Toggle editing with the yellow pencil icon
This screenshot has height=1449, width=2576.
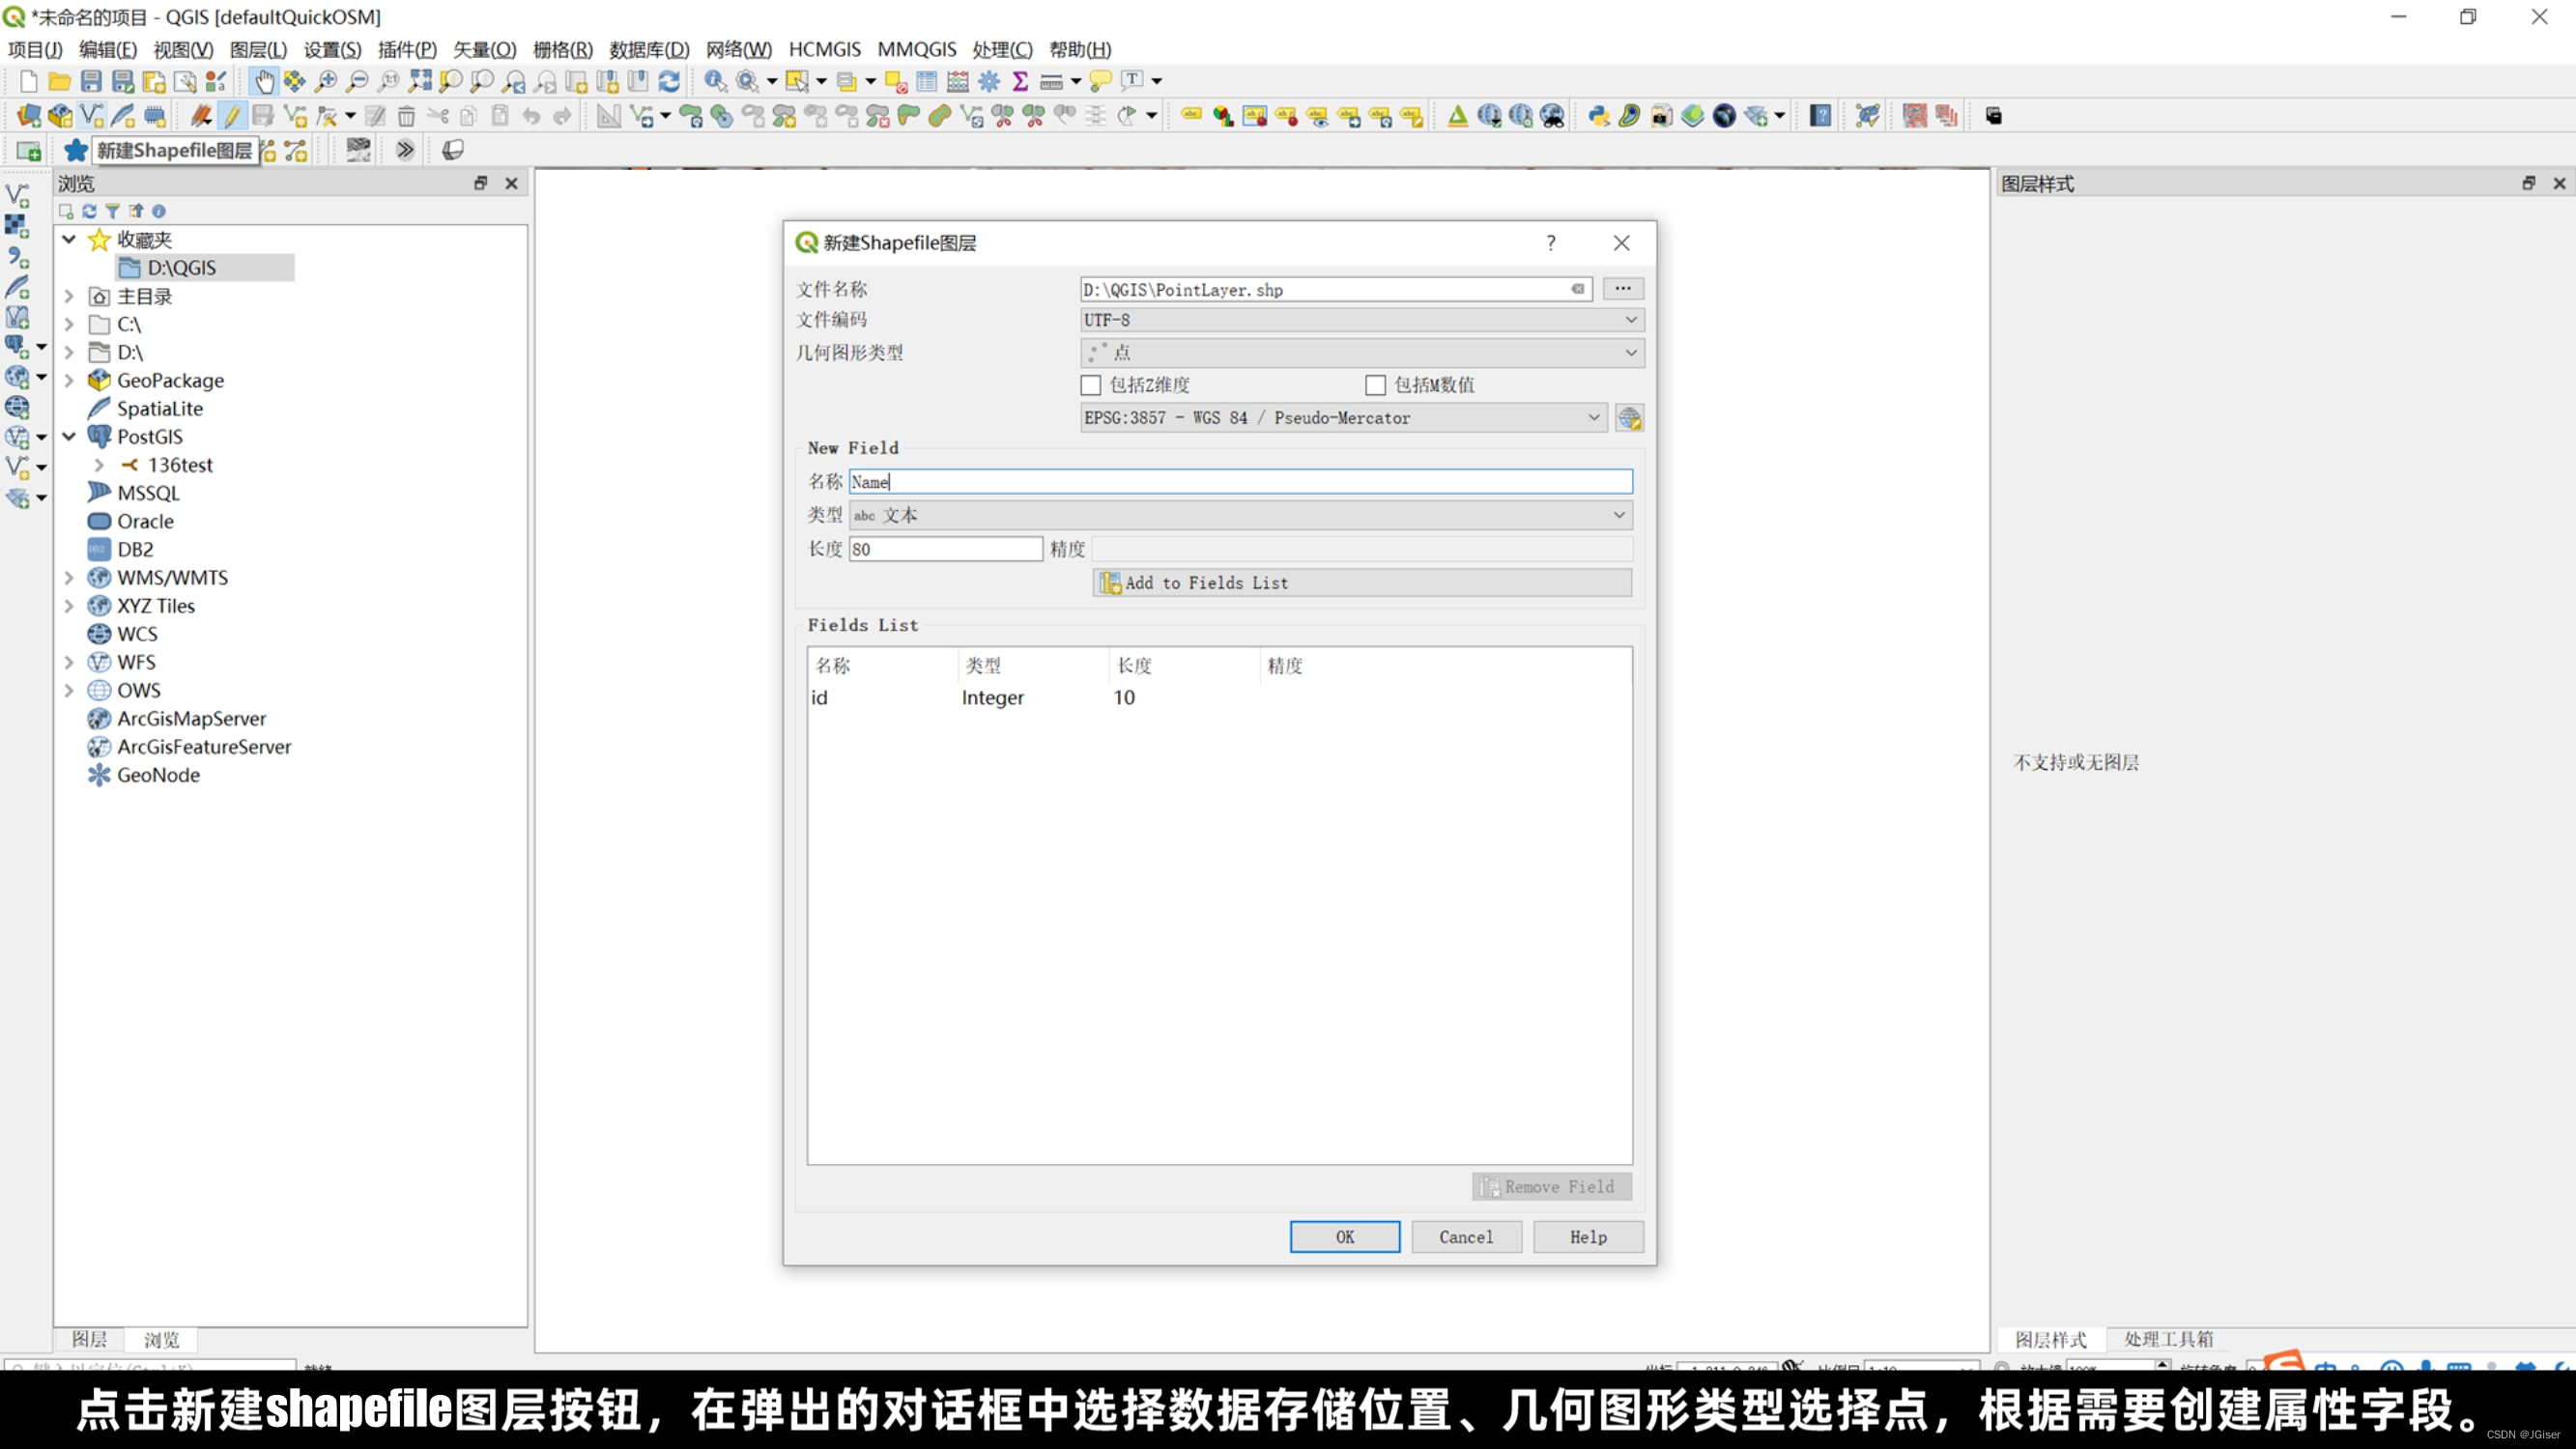pos(232,116)
